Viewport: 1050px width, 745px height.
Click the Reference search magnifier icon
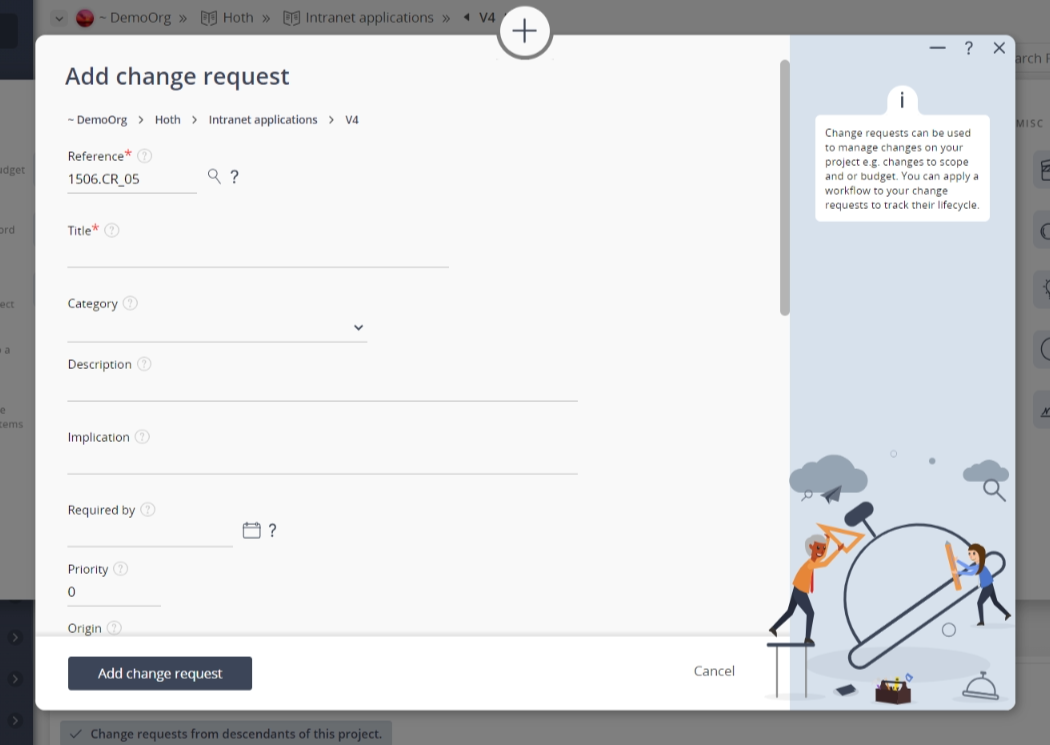click(214, 176)
